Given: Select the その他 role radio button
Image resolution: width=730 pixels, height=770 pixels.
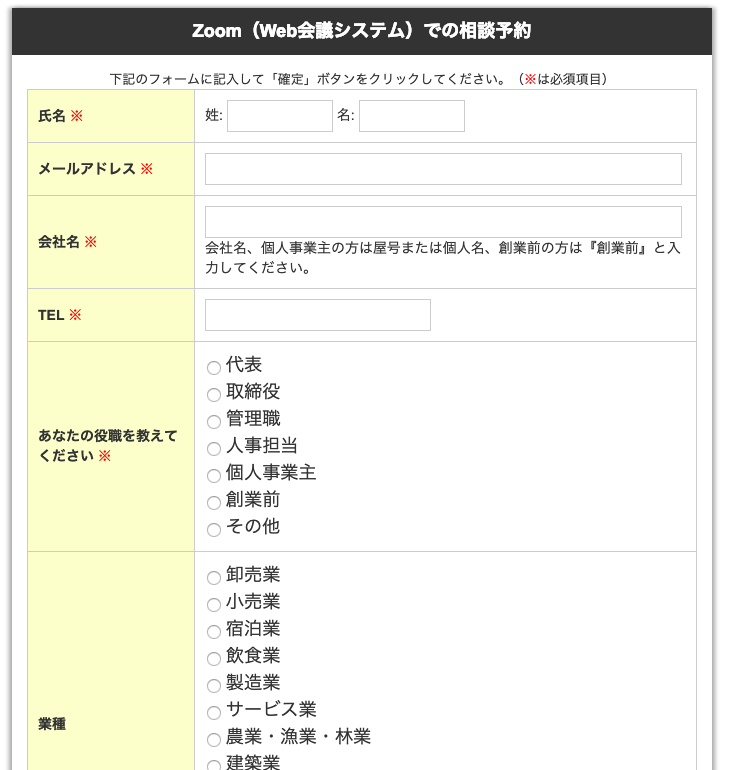Looking at the screenshot, I should coord(214,529).
